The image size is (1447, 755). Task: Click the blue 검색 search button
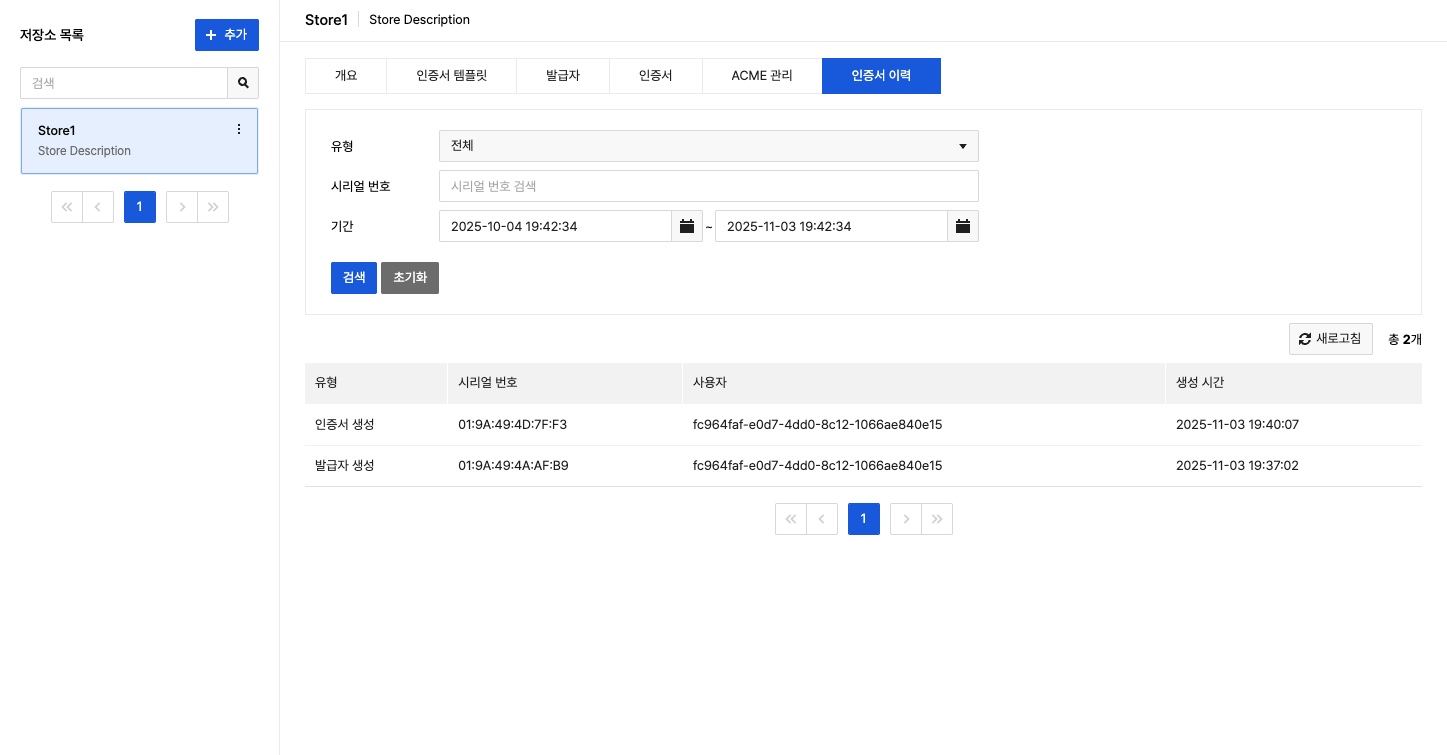point(354,277)
